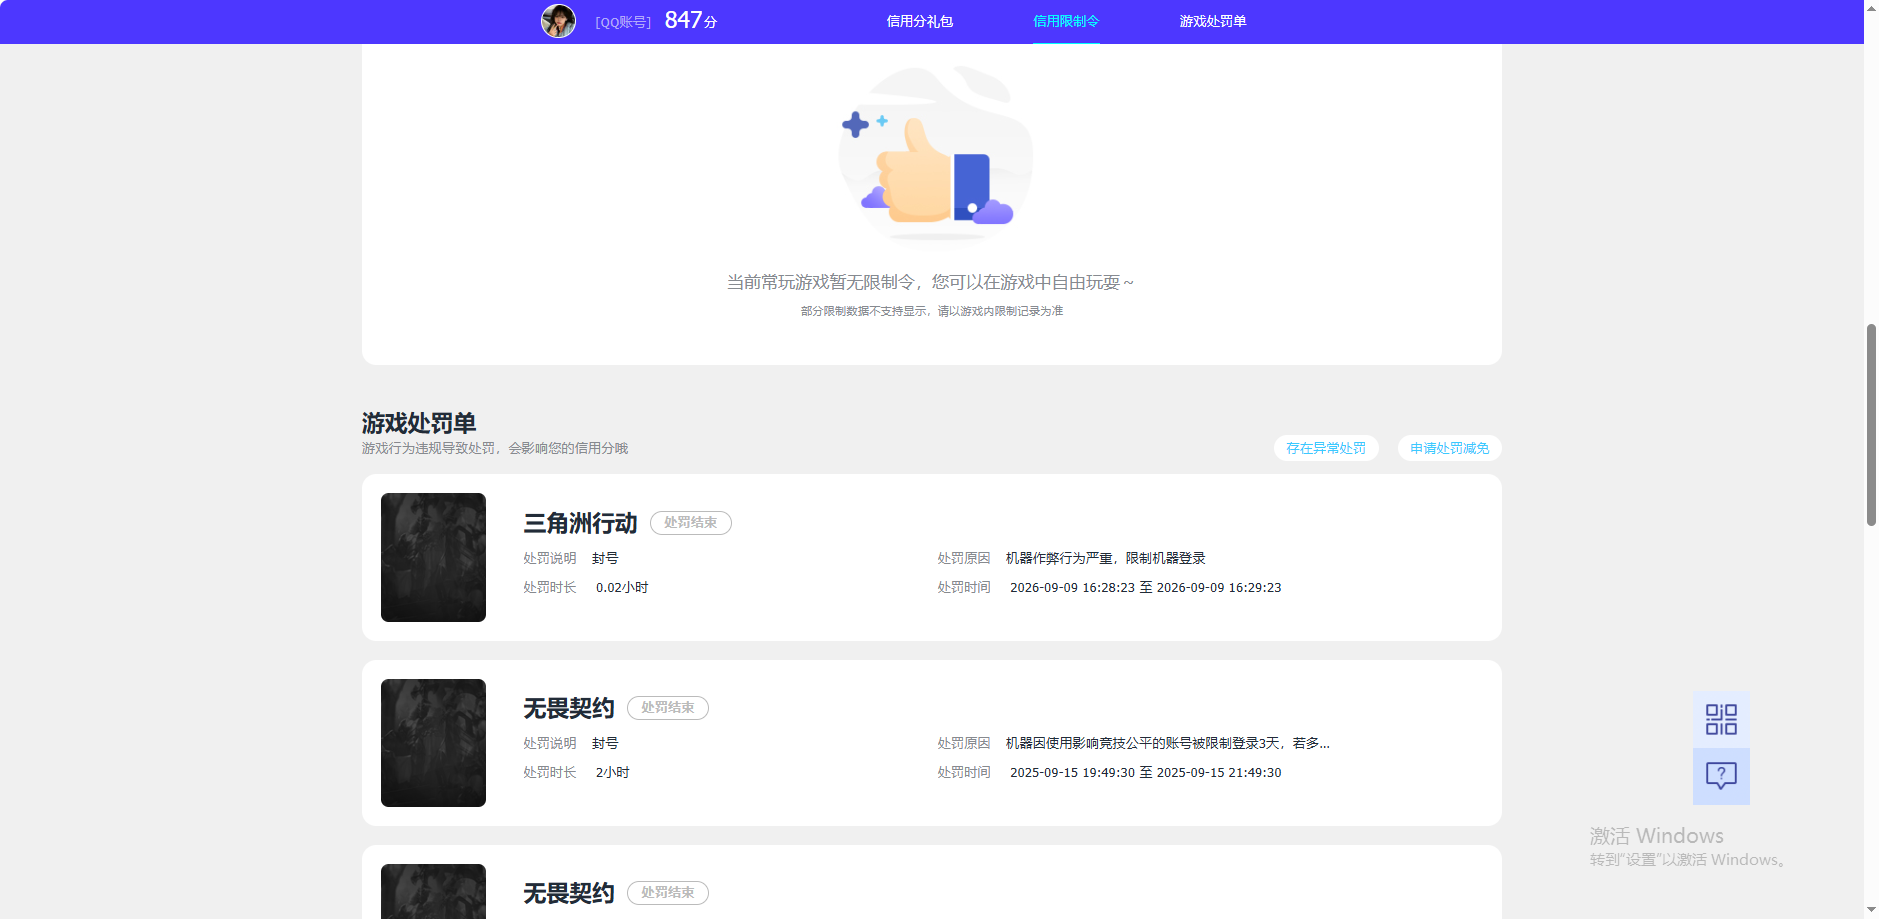Click the 游戏处罚单 section heading
1879x919 pixels.
[419, 423]
